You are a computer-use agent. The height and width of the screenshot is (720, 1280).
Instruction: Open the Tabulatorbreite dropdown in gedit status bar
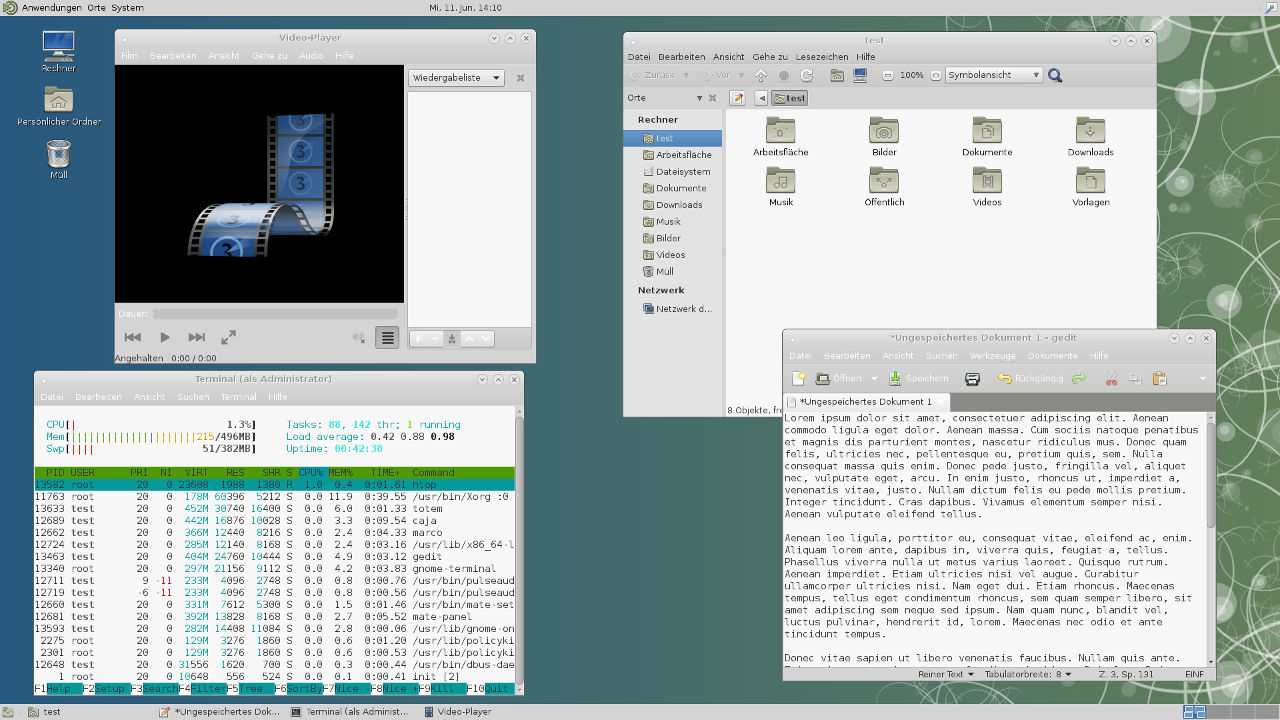click(x=1030, y=674)
